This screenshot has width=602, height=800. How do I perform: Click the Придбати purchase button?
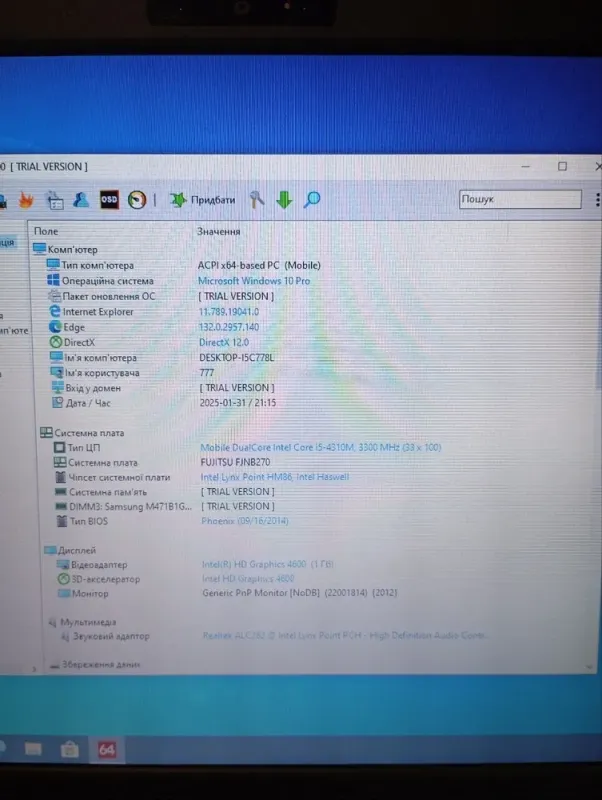[203, 200]
